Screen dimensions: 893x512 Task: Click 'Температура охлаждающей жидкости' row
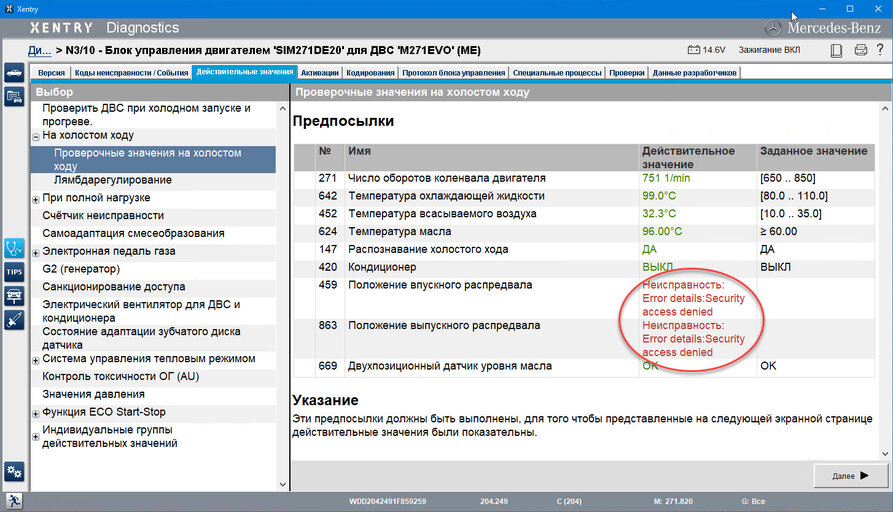pos(584,196)
